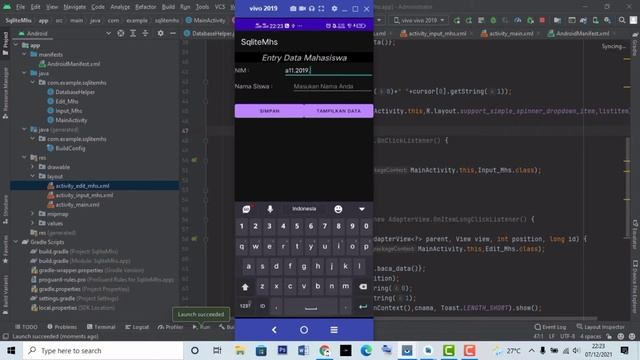The image size is (640, 360).
Task: Switch to AndroidManifest.xml editor tab
Action: [579, 33]
